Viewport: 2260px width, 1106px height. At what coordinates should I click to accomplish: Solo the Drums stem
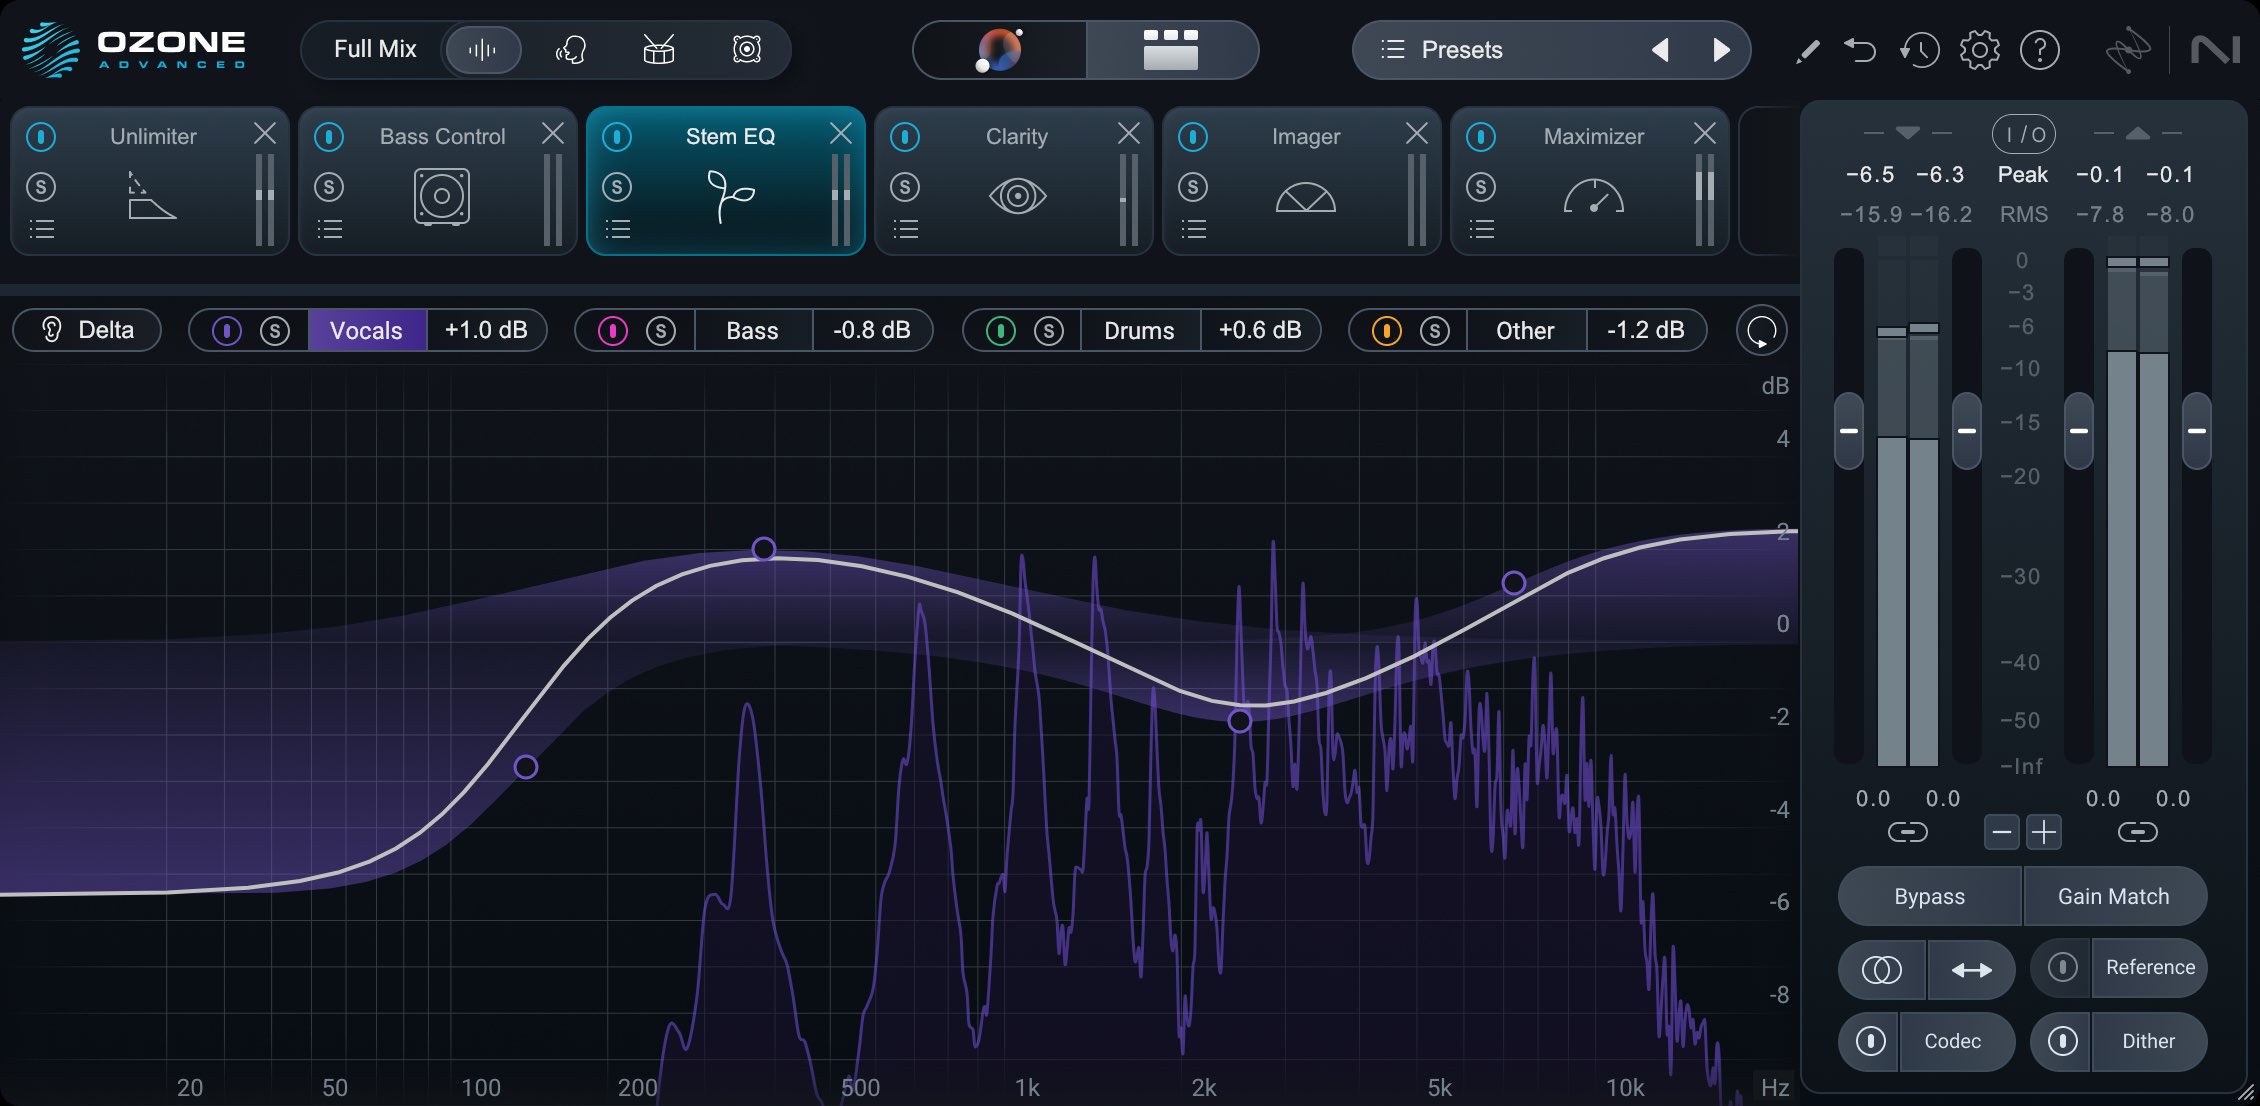click(1049, 330)
